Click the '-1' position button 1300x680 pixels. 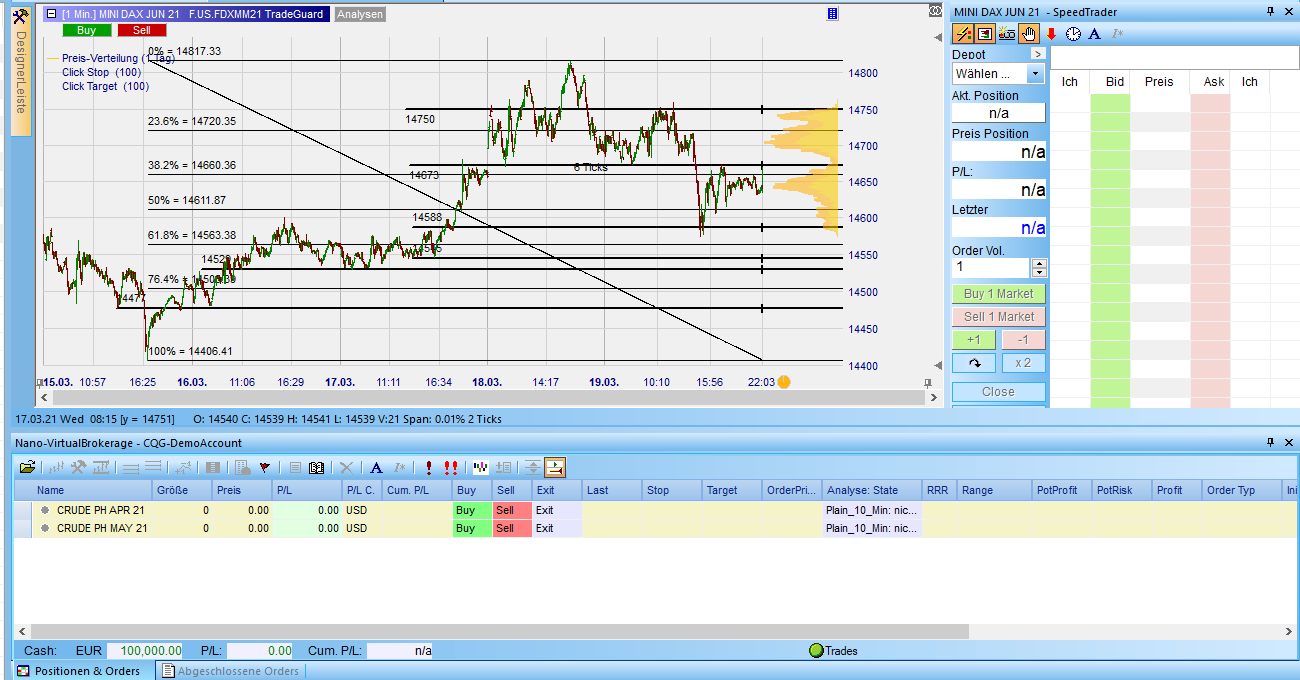click(1024, 340)
